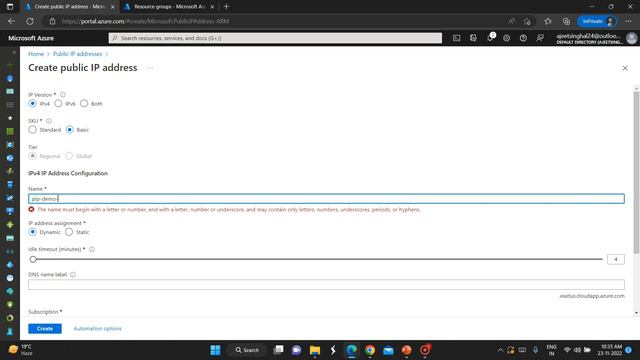Open Dashboard icon in sidebar
640x360 pixels.
(10, 91)
